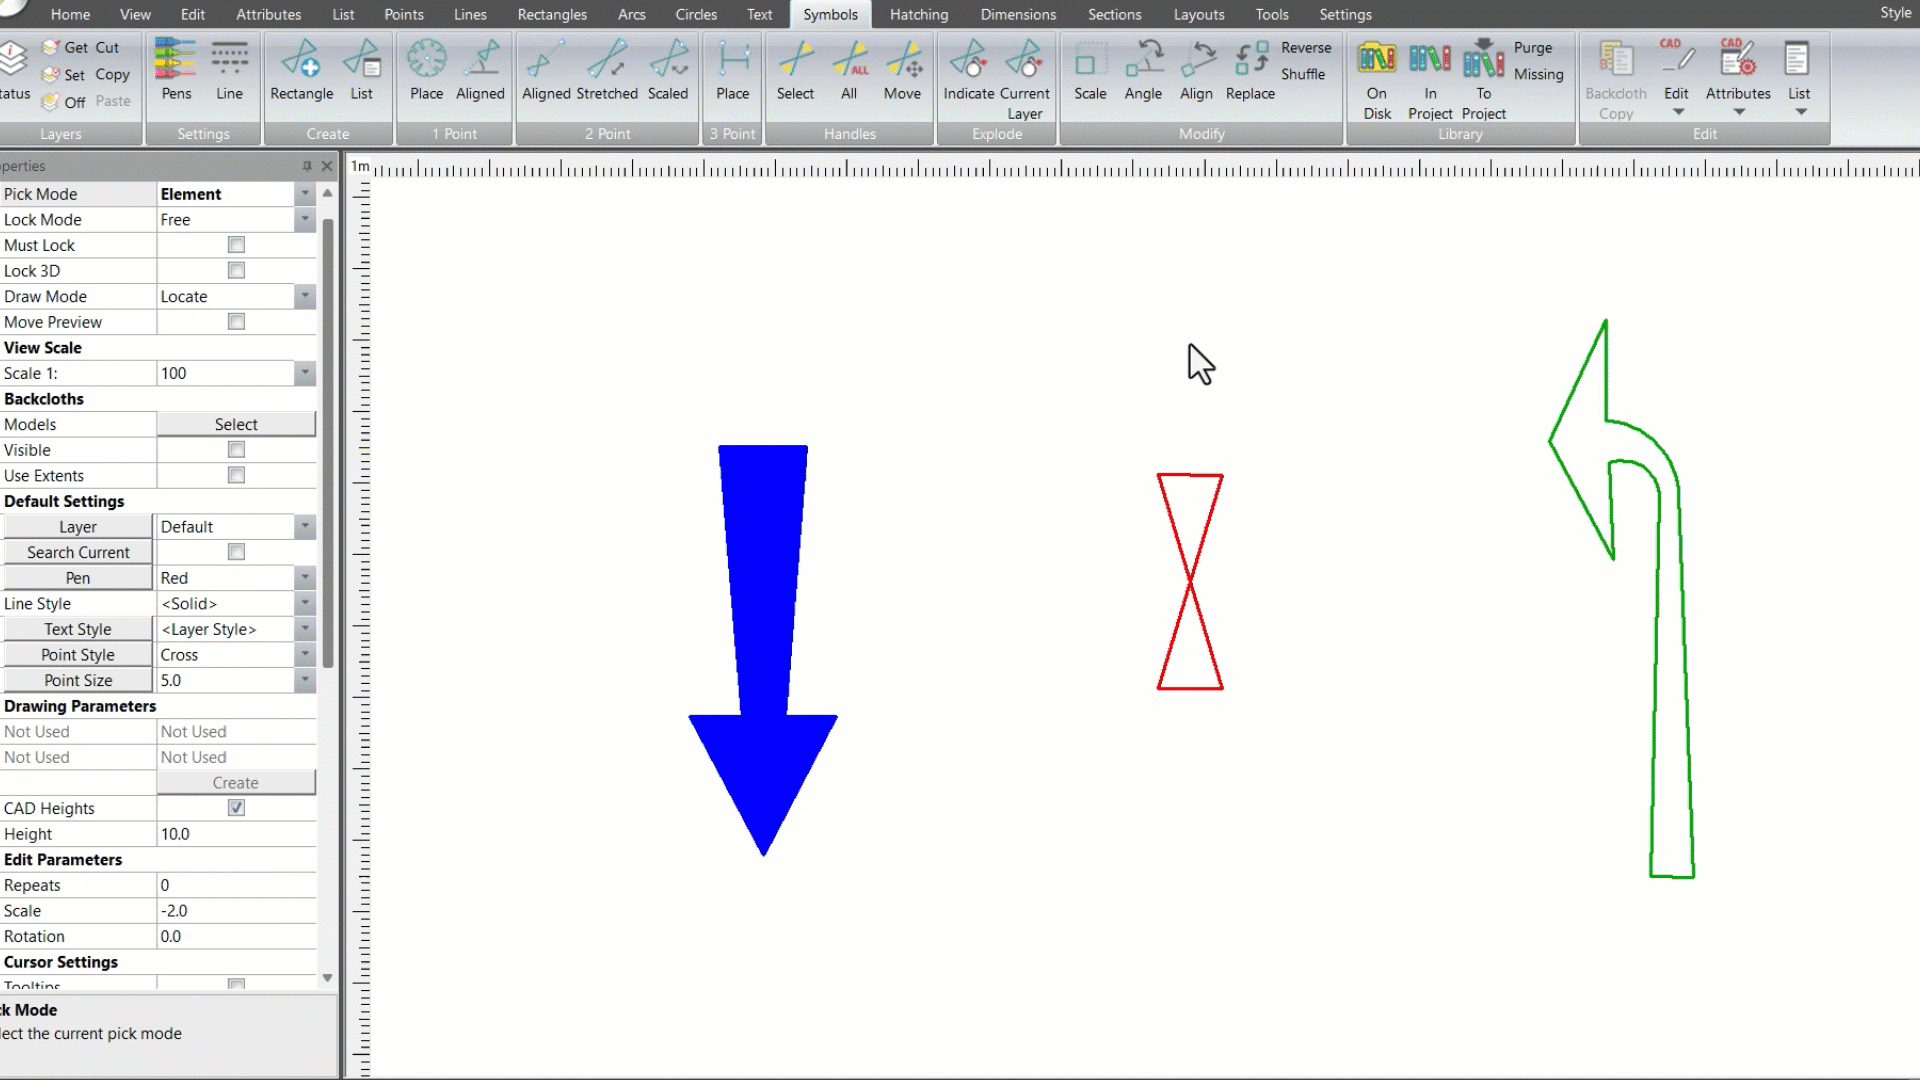Image resolution: width=1920 pixels, height=1080 pixels.
Task: Activate the Scale tool in Modify group
Action: coord(1089,70)
